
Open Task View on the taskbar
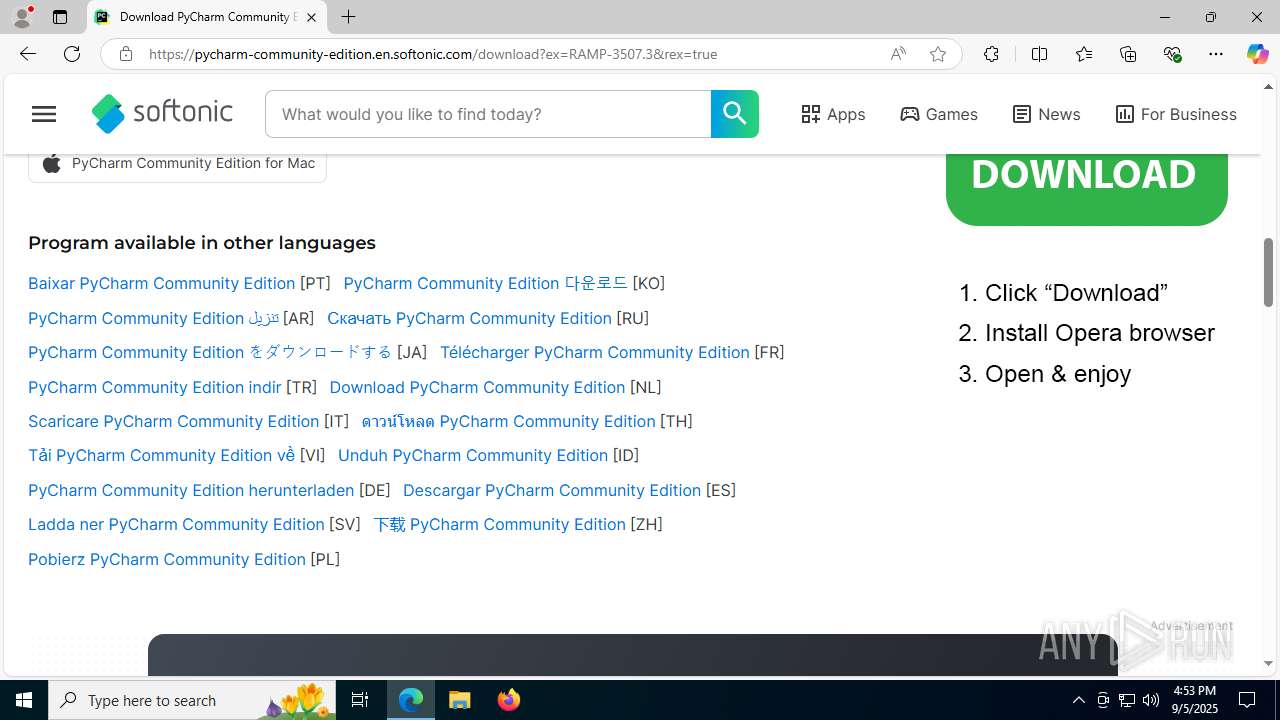coord(360,700)
